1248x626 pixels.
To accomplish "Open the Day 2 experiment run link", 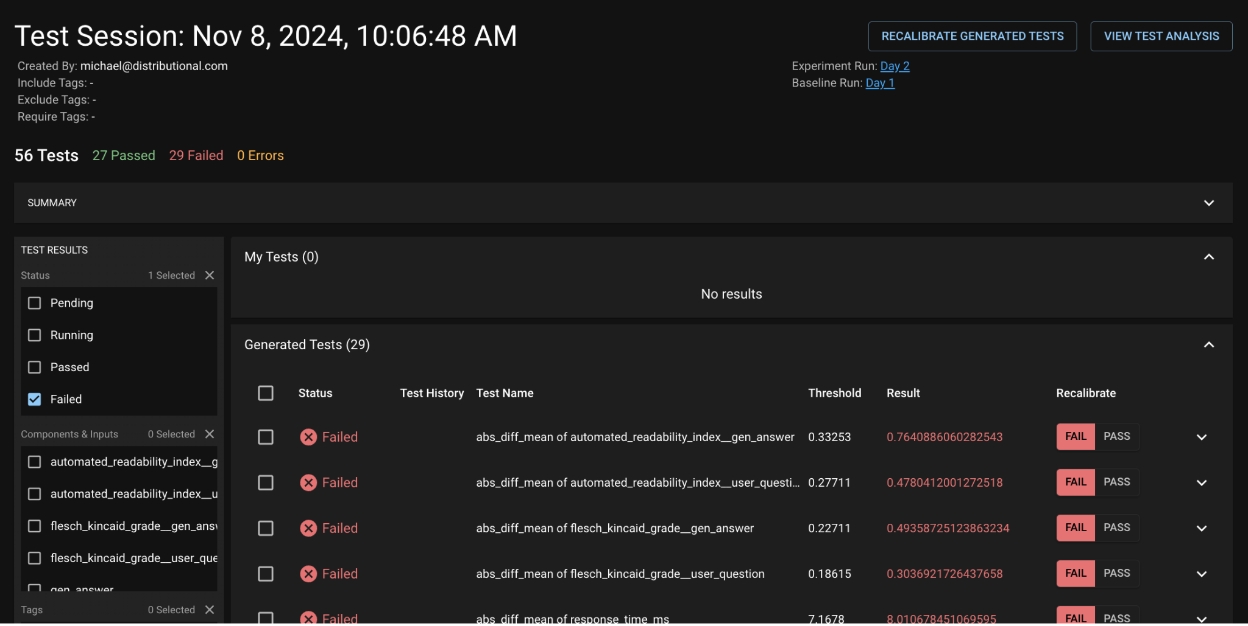I will coord(894,66).
